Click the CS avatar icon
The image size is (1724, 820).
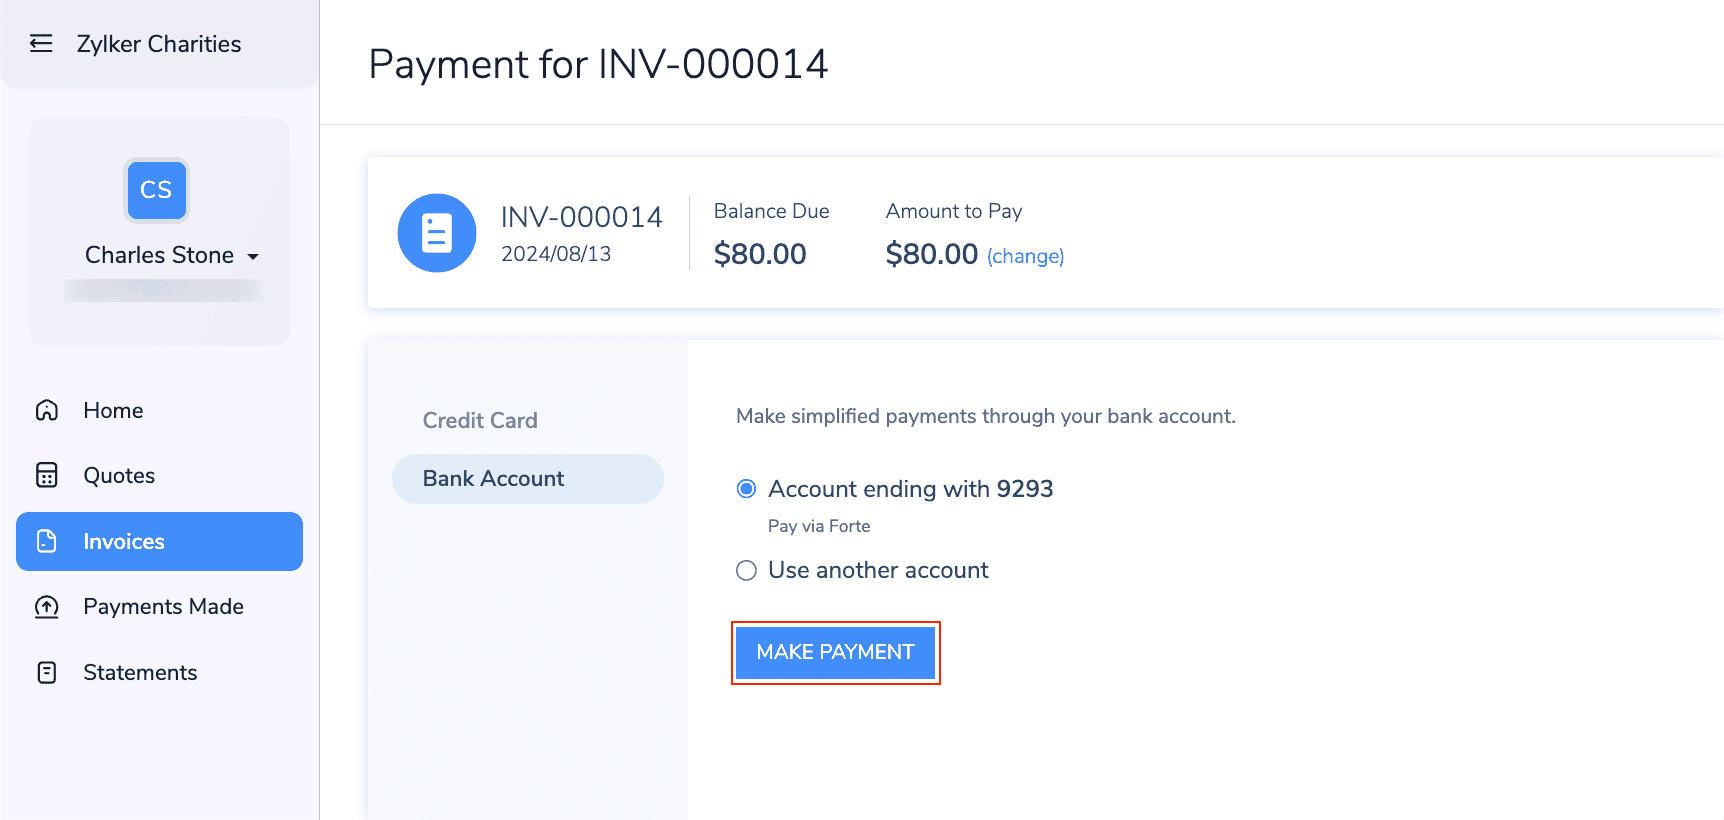click(x=156, y=190)
